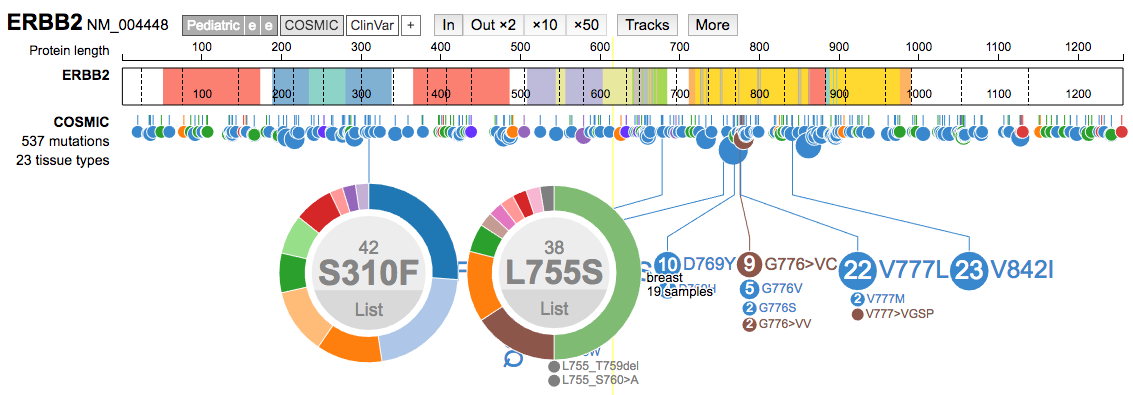Screen dimensions: 1133x395
Task: Click the L755_S760>A mutation label
Action: (600, 381)
